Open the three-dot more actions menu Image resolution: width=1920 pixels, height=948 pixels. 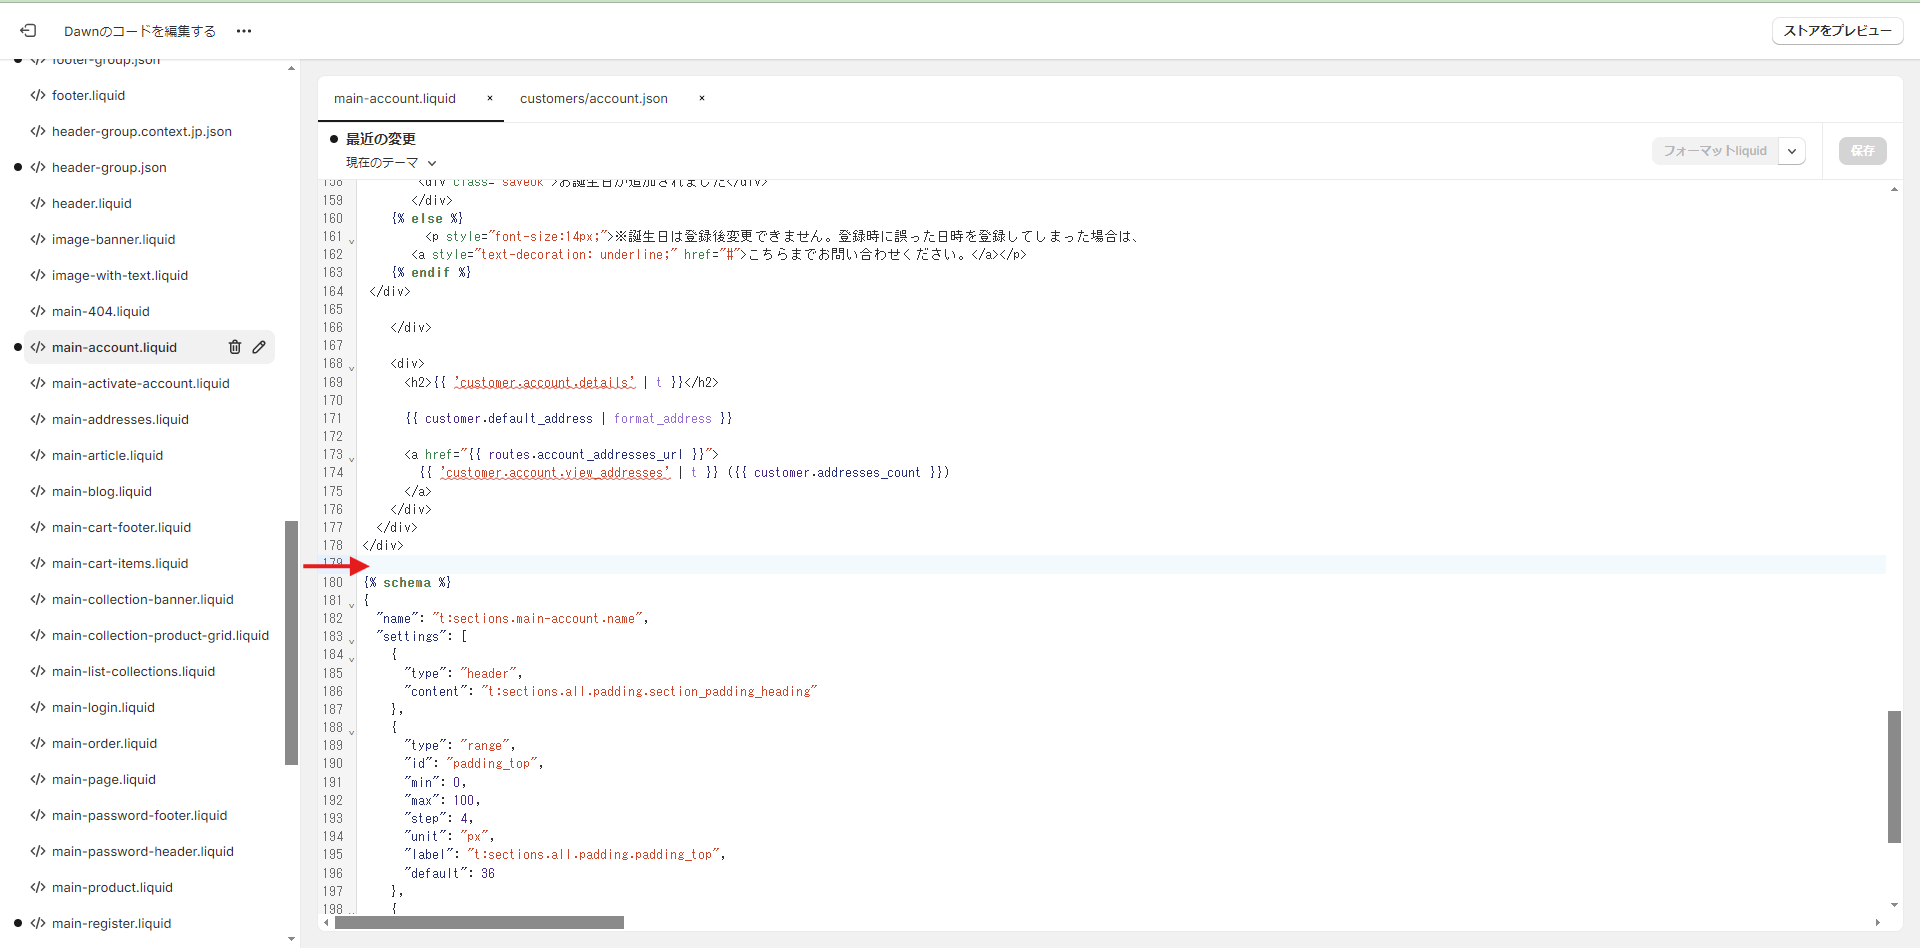coord(244,31)
